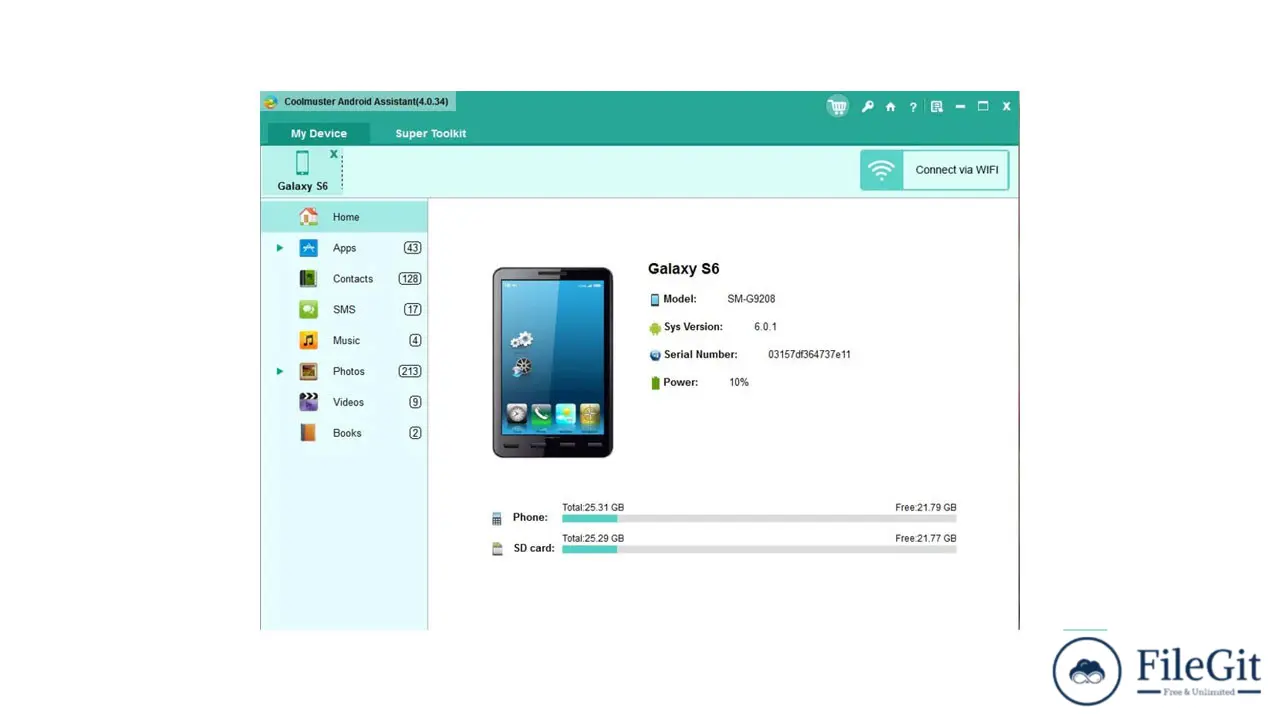Click system version value 6.0.1
The width and height of the screenshot is (1280, 720).
(x=765, y=327)
